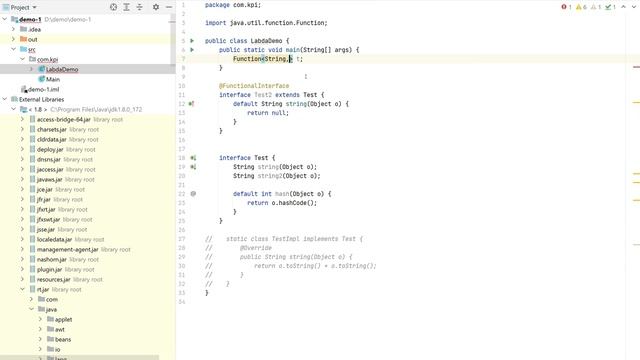Click @FunctionalInterface annotation in code
Viewport: 640px width, 360px height.
click(x=254, y=86)
